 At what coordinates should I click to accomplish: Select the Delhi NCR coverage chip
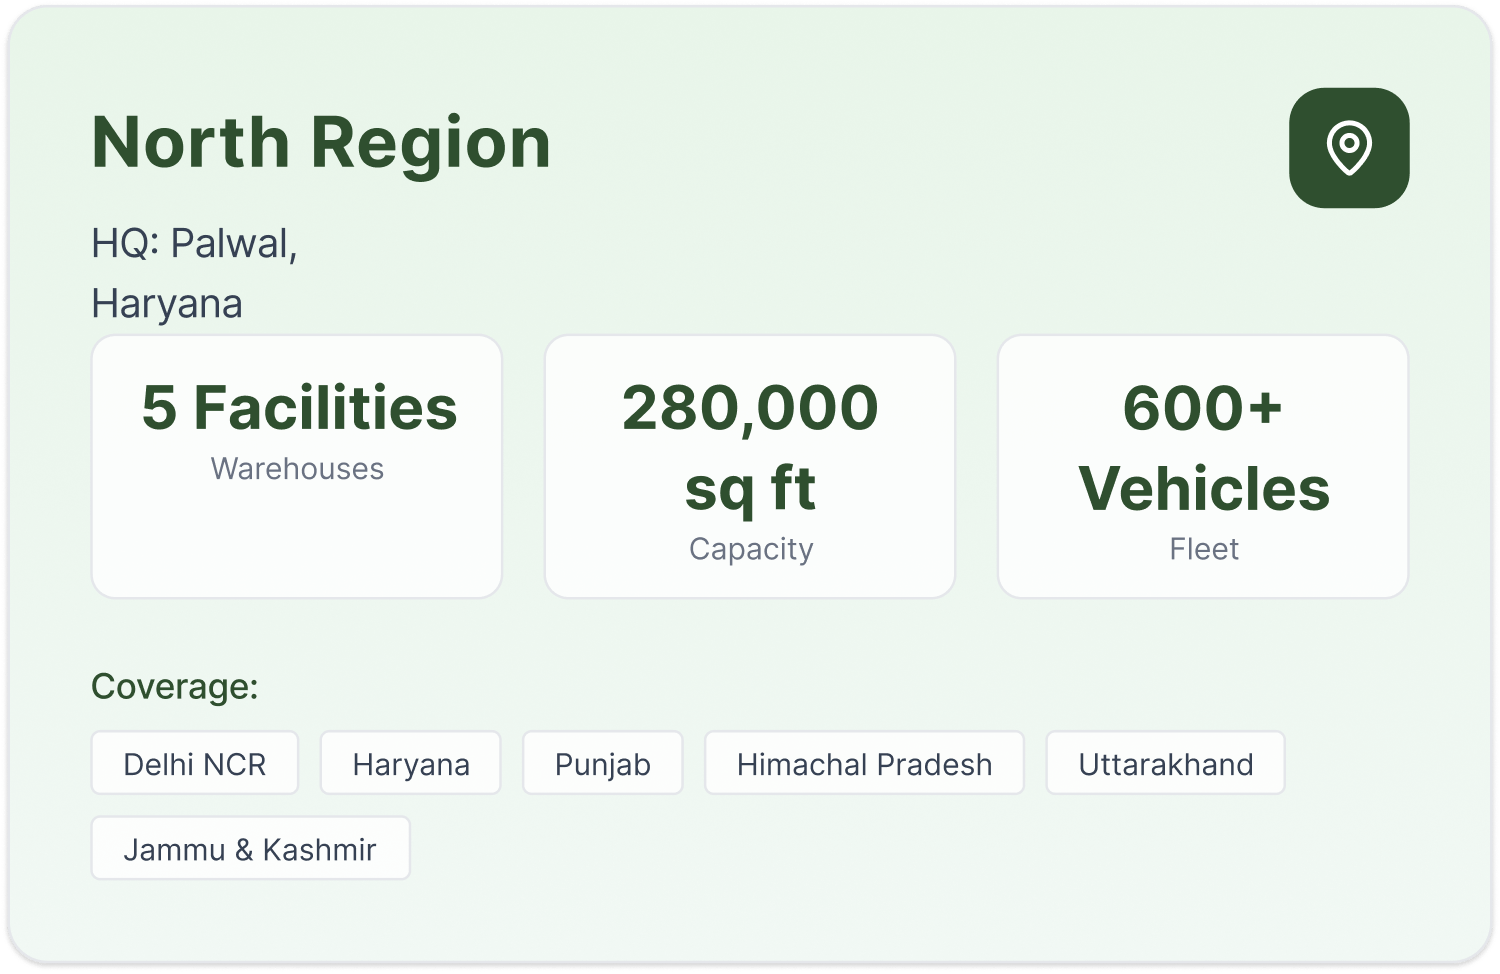tap(195, 764)
